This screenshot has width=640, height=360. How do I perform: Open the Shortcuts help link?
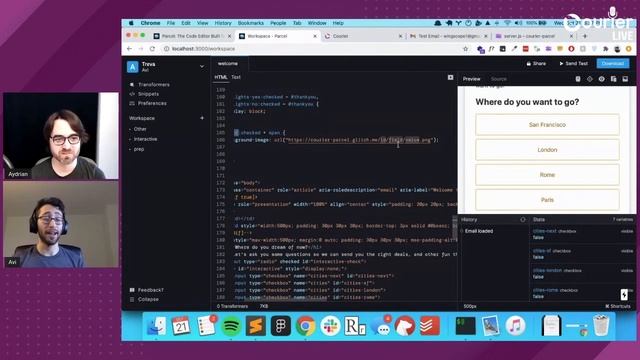point(618,306)
